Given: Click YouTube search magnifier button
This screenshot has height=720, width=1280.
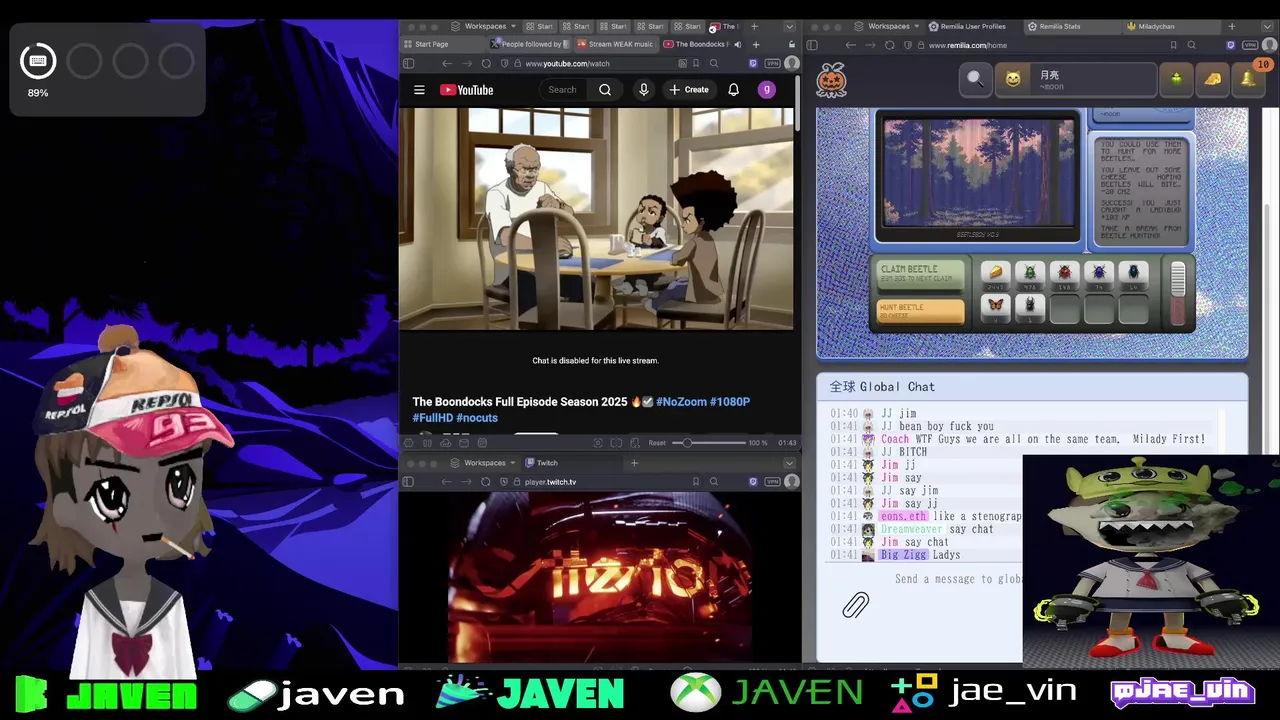Looking at the screenshot, I should (x=605, y=90).
